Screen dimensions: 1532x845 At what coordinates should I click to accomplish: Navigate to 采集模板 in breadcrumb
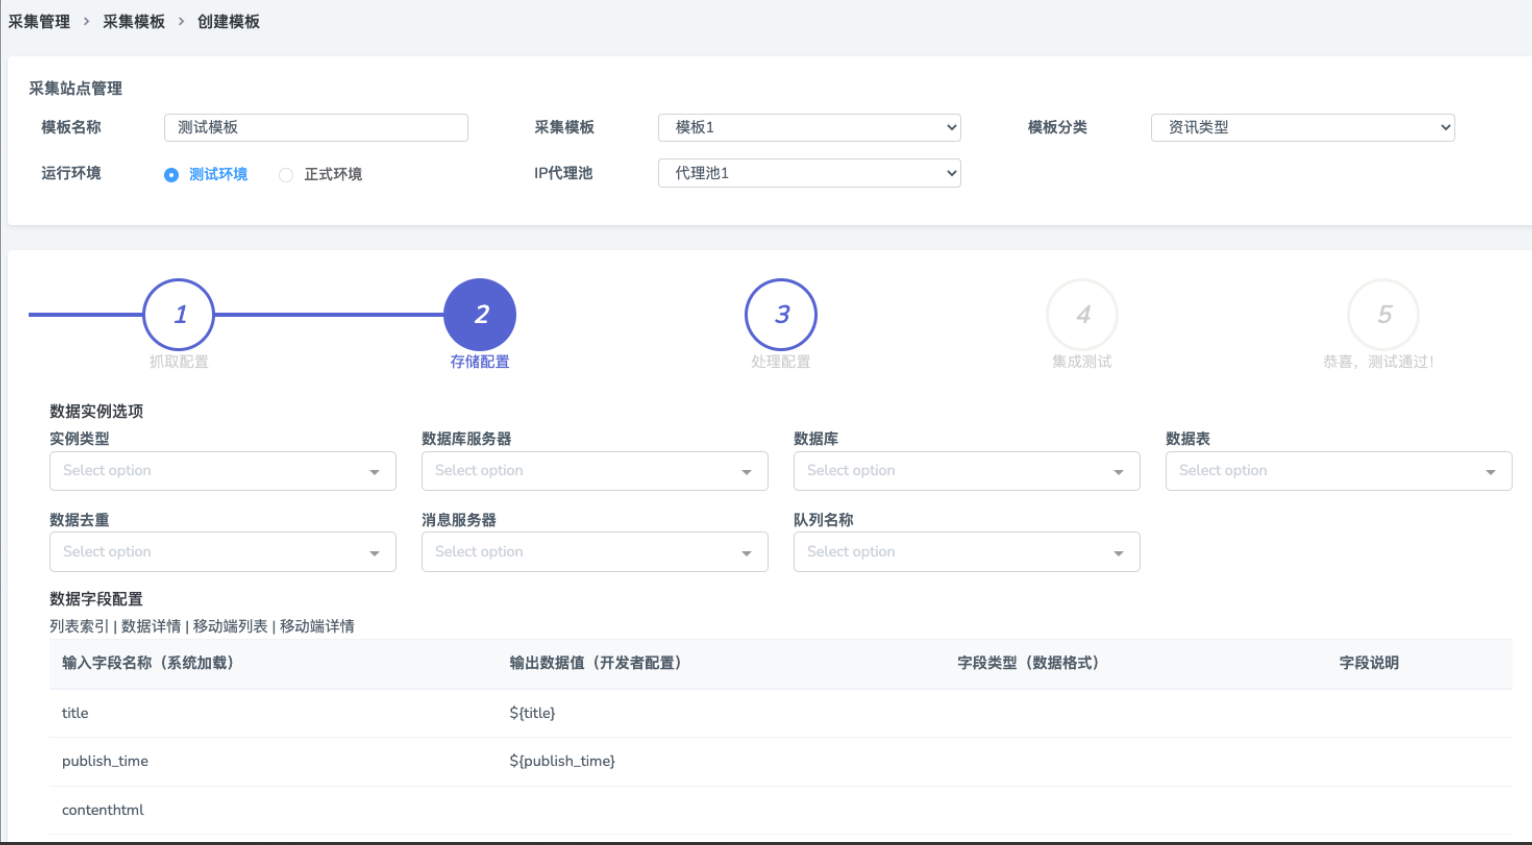point(133,22)
